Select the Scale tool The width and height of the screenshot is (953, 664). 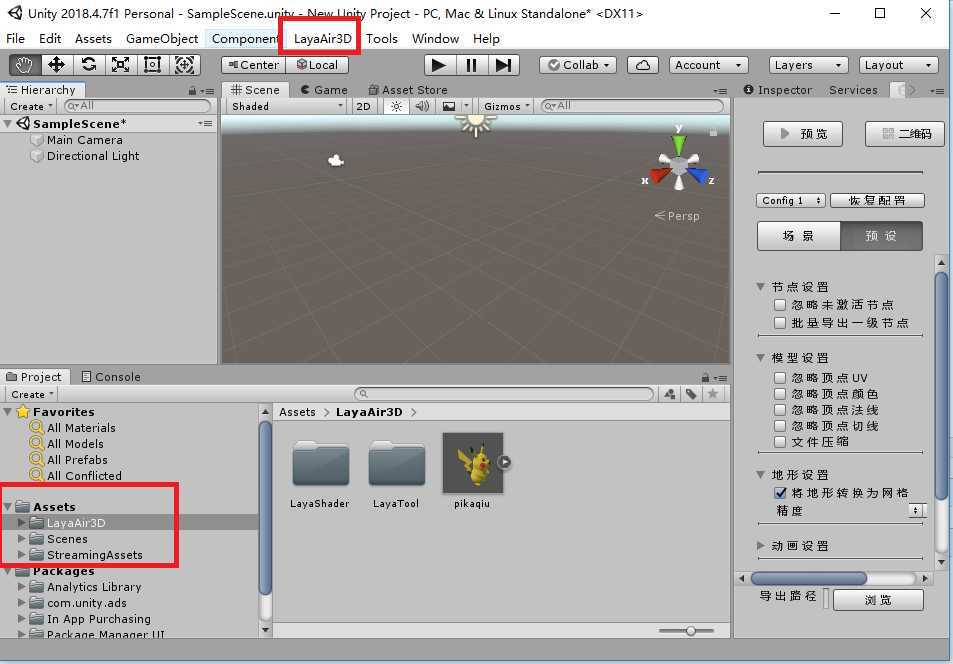pos(120,64)
